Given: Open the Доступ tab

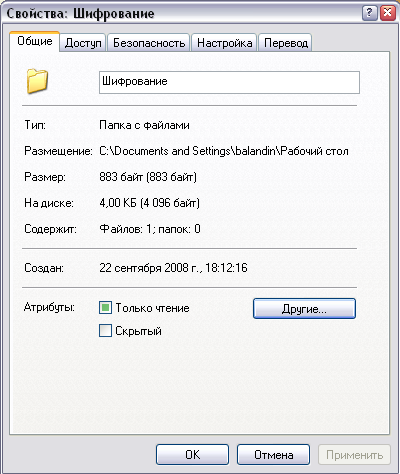Looking at the screenshot, I should pos(83,43).
